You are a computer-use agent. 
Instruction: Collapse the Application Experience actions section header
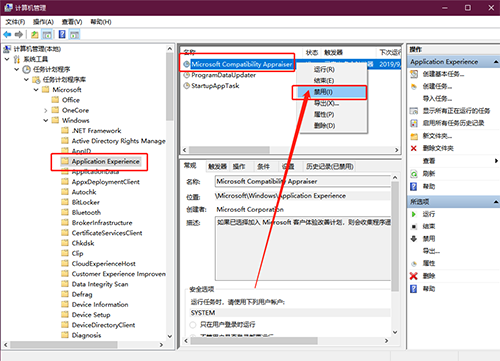click(496, 62)
